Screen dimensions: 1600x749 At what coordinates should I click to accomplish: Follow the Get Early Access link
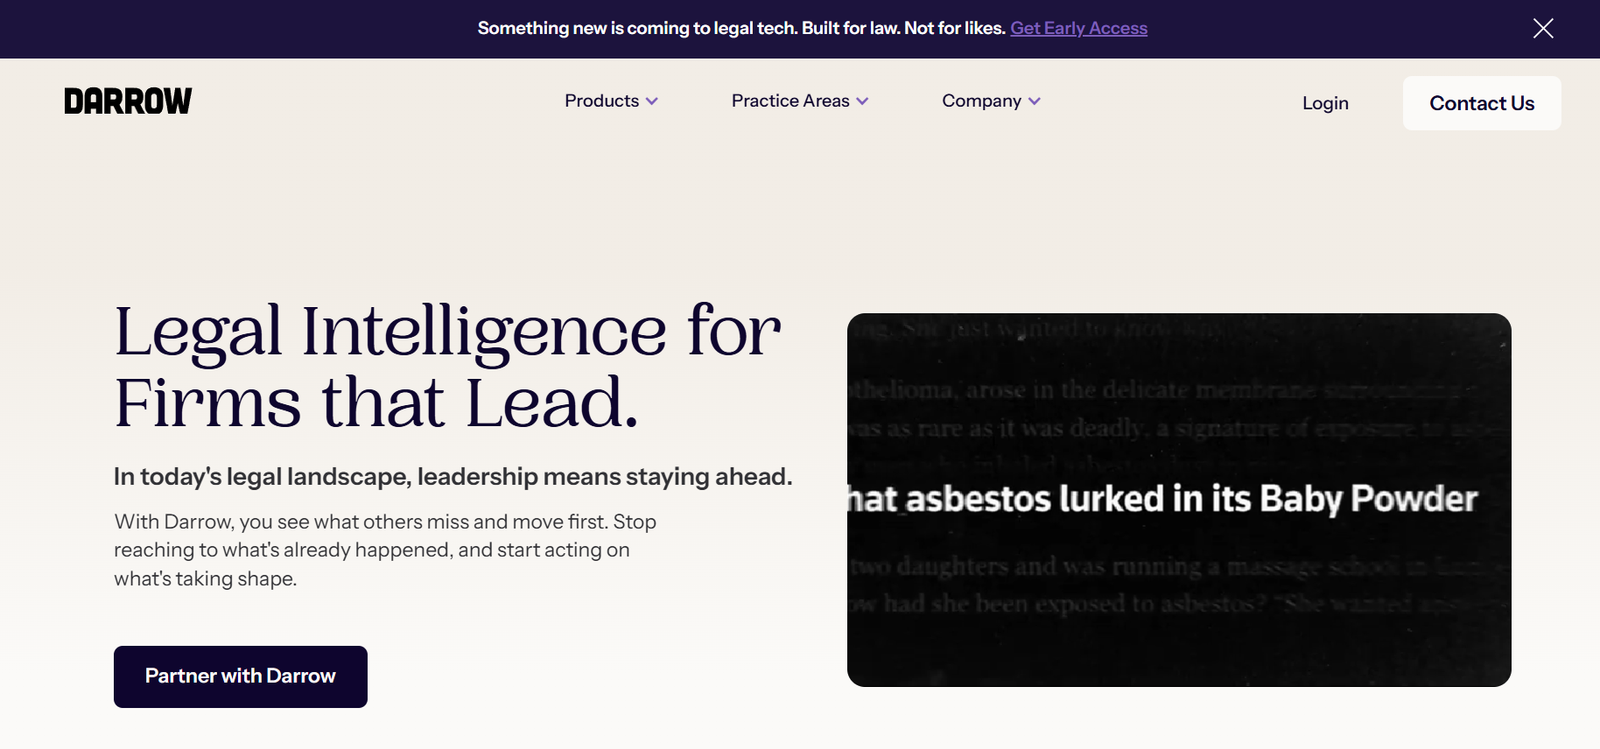tap(1078, 28)
